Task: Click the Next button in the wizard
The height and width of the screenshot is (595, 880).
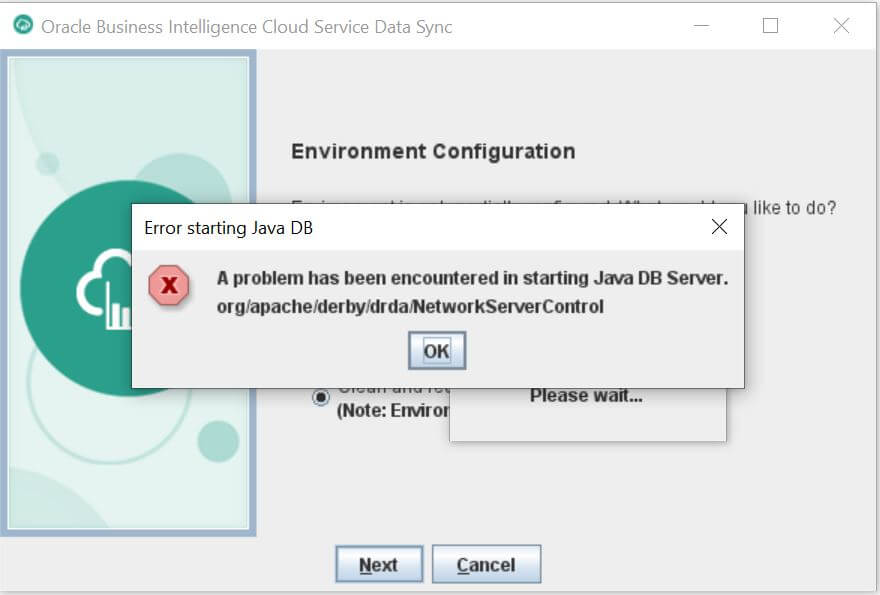Action: [x=379, y=564]
